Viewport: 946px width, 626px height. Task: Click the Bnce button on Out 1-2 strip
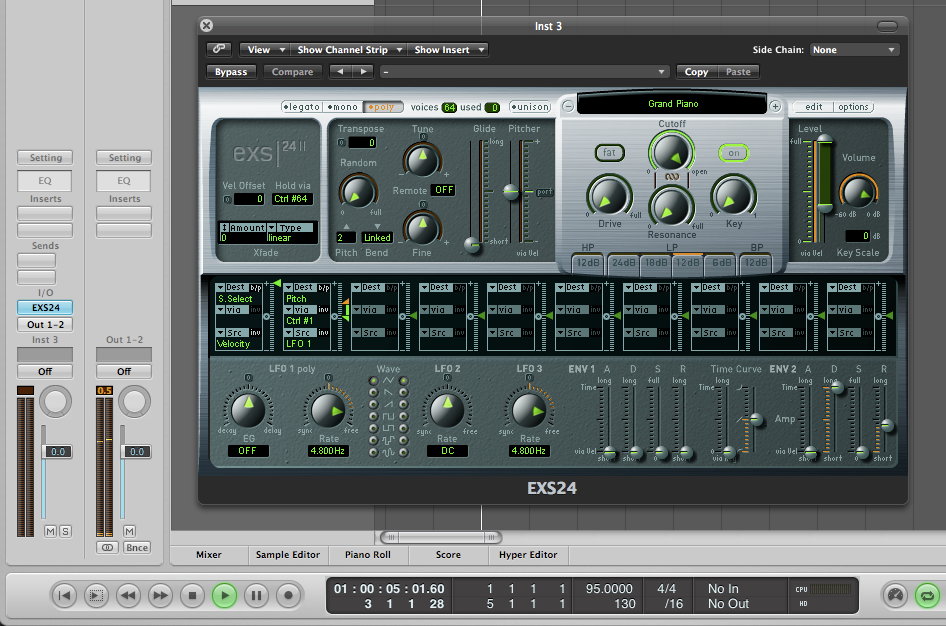point(137,548)
